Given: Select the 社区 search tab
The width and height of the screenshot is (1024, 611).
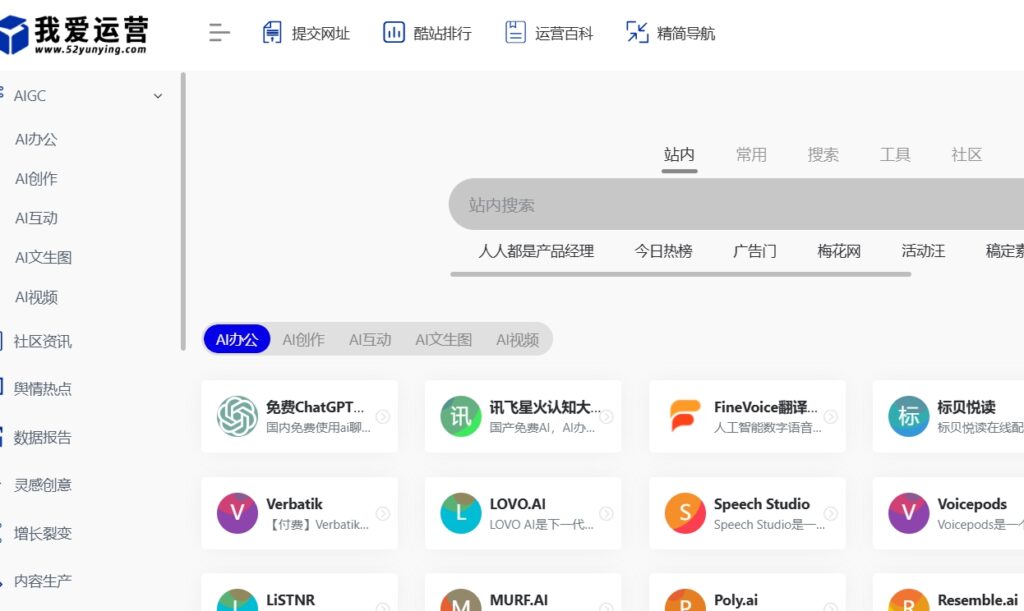Looking at the screenshot, I should pyautogui.click(x=967, y=155).
